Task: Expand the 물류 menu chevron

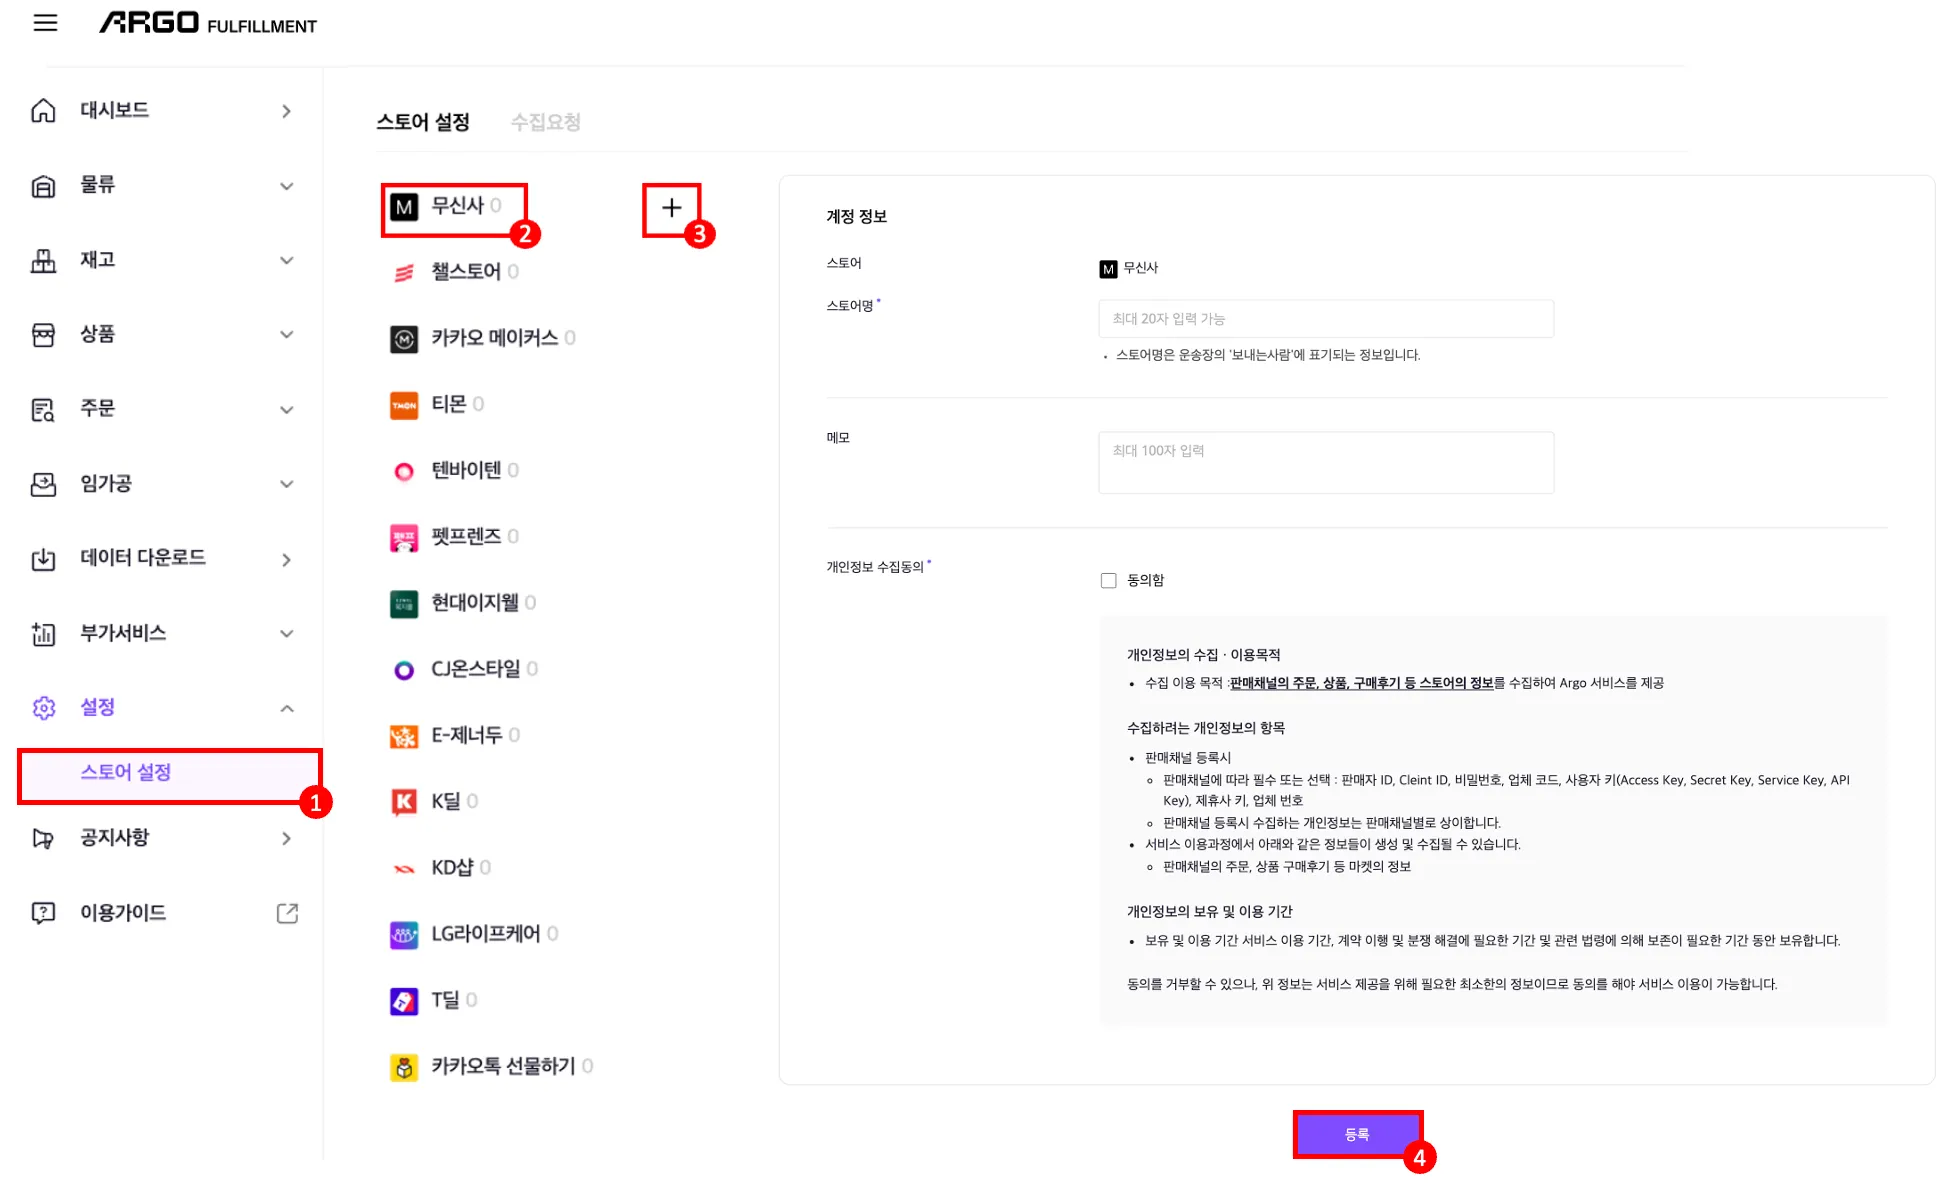Action: tap(287, 186)
